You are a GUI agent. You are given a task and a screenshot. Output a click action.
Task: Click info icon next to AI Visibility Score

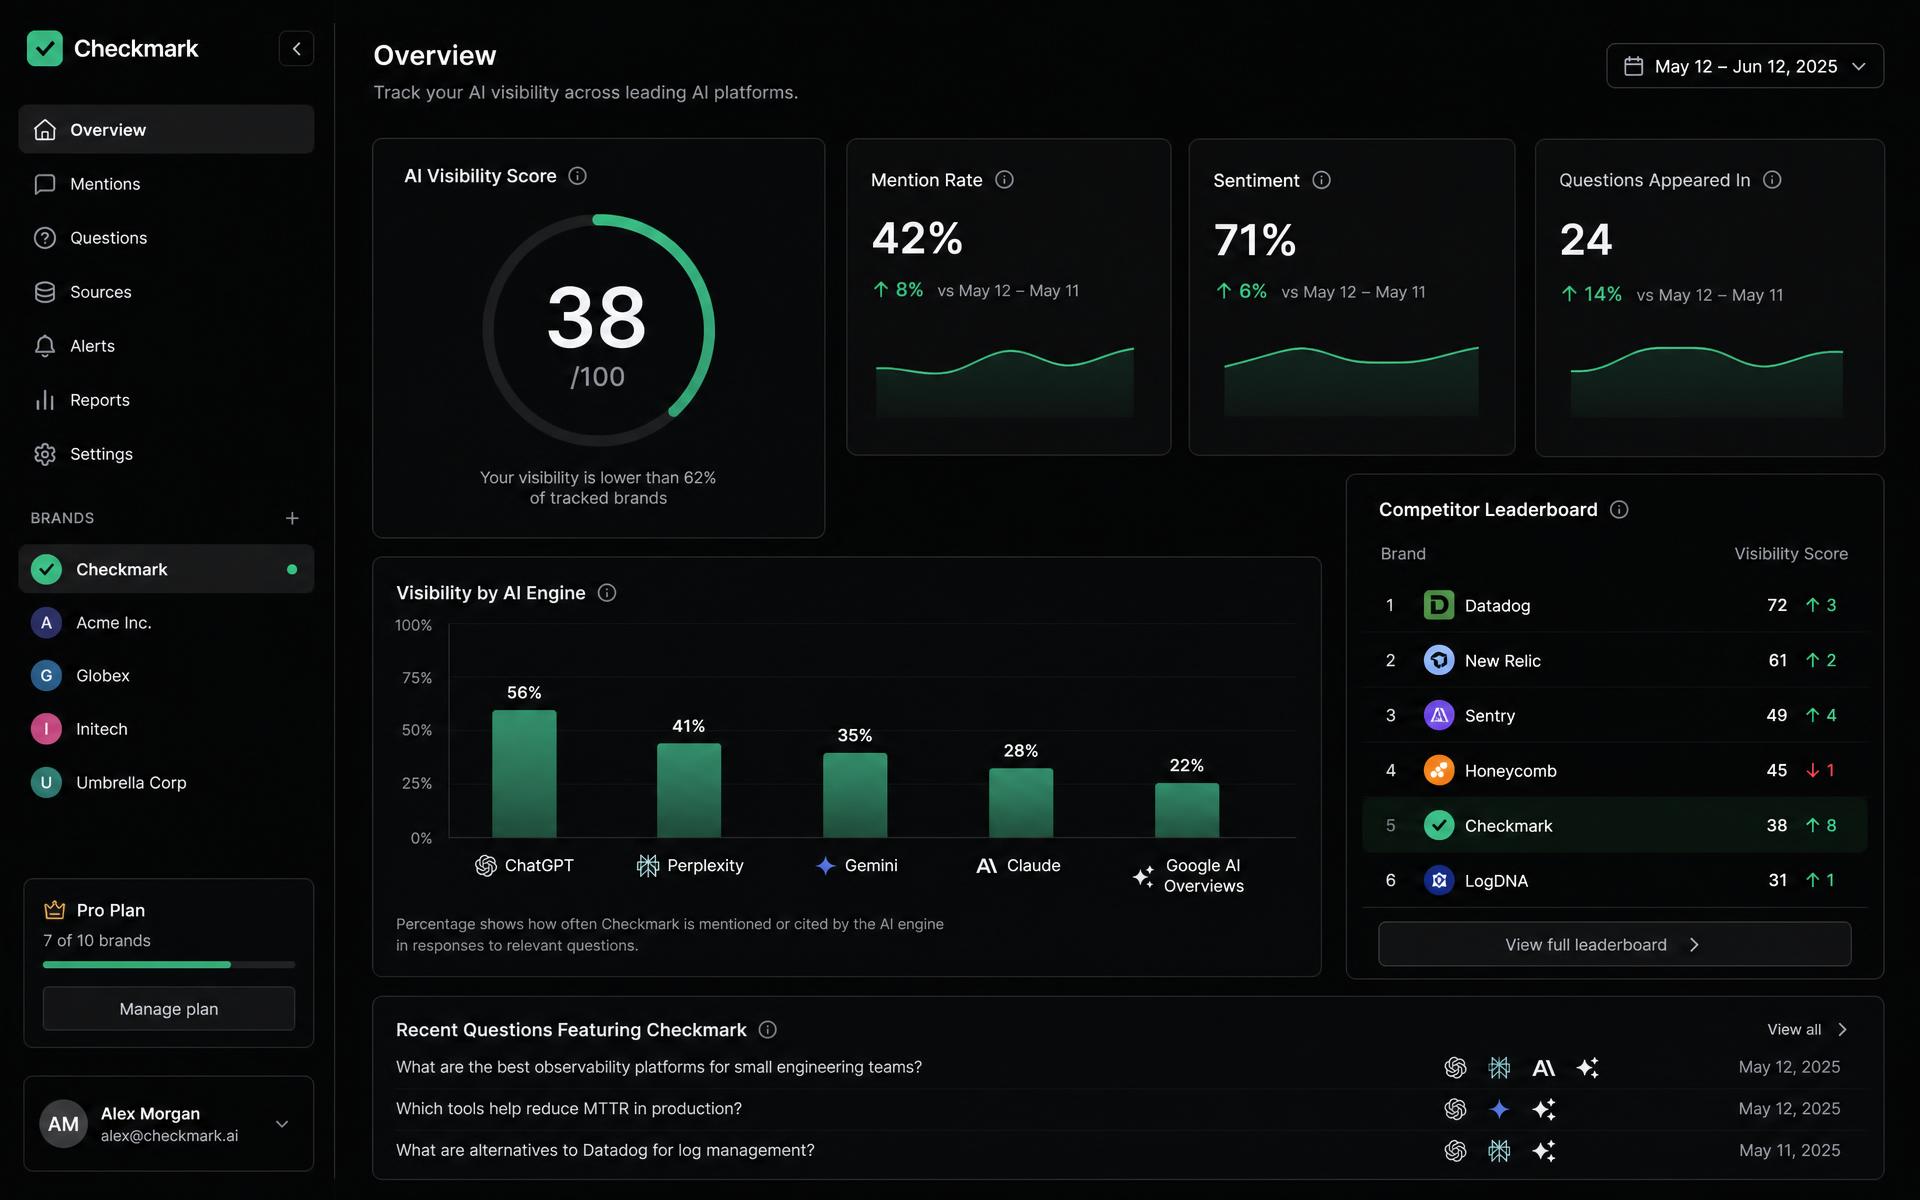click(x=577, y=176)
